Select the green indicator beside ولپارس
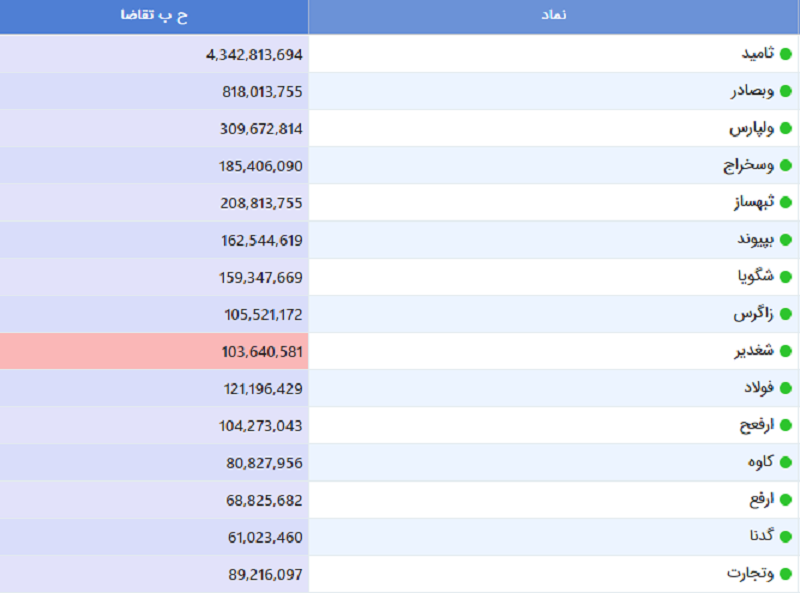Image resolution: width=800 pixels, height=593 pixels. coord(785,128)
